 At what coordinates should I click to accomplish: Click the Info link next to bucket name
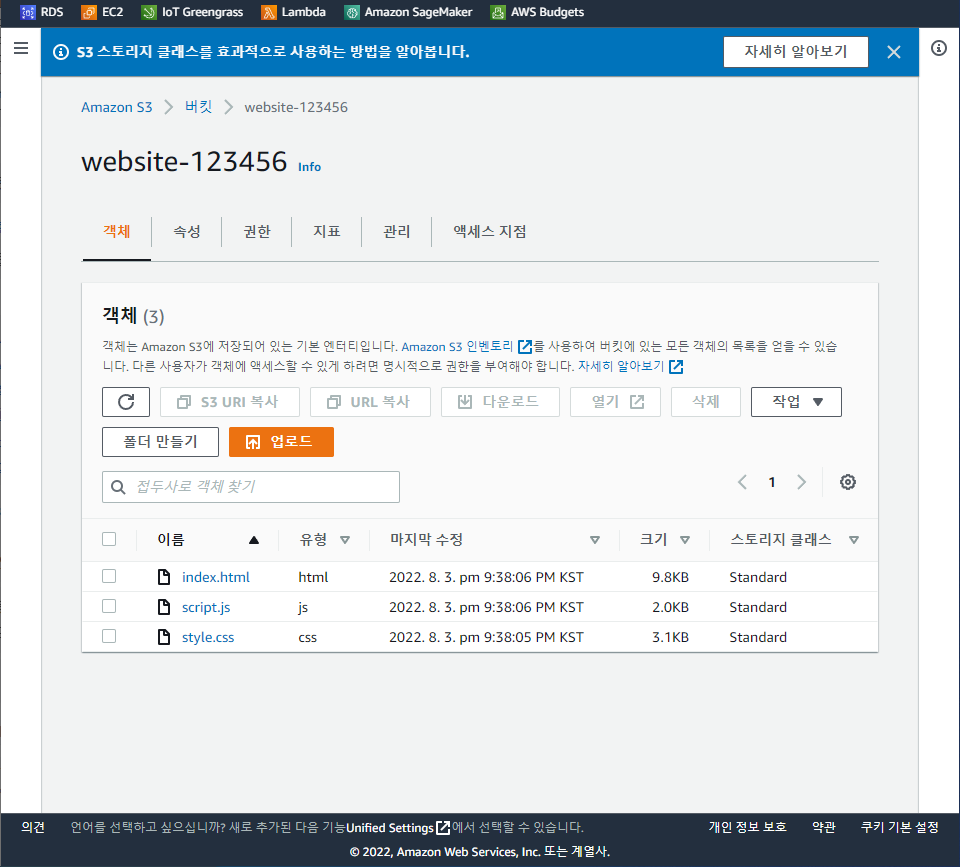309,167
